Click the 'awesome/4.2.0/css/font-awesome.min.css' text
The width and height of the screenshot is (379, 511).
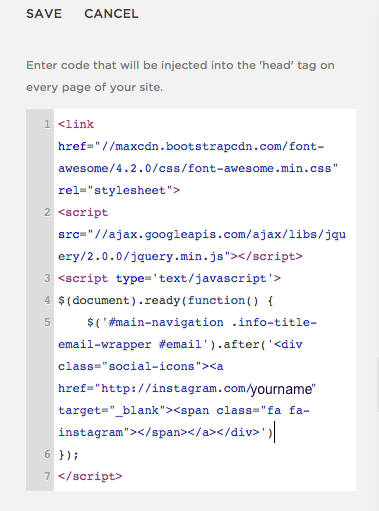click(x=198, y=169)
